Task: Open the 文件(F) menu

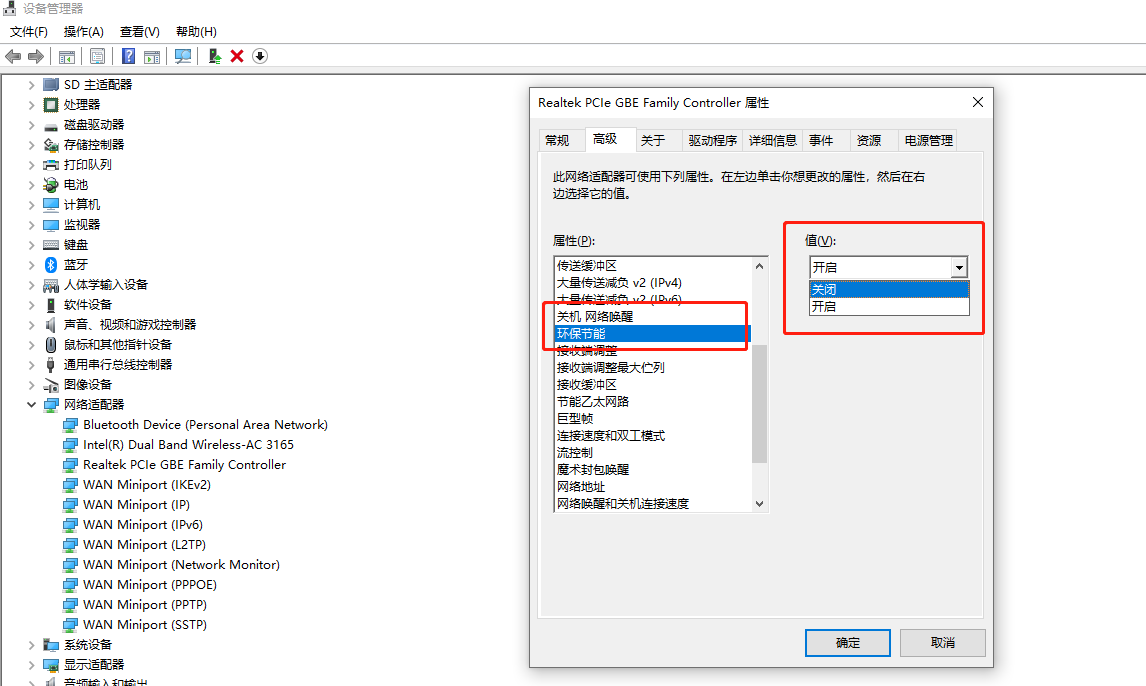Action: 29,31
